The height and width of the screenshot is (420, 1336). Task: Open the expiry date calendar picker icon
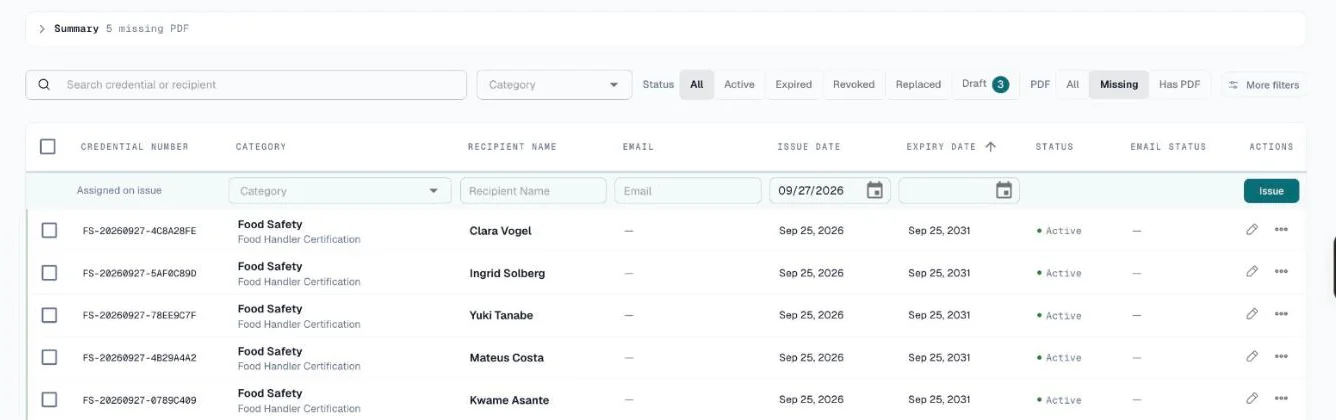point(1004,190)
